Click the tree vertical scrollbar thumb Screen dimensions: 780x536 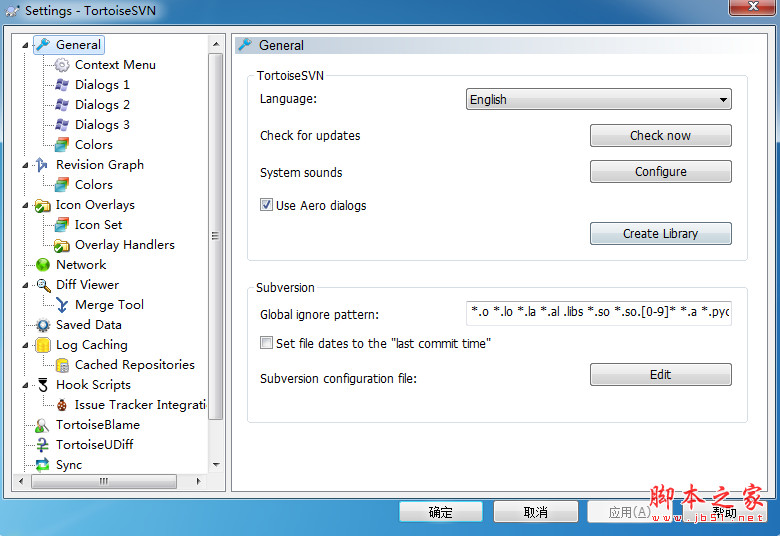click(215, 236)
